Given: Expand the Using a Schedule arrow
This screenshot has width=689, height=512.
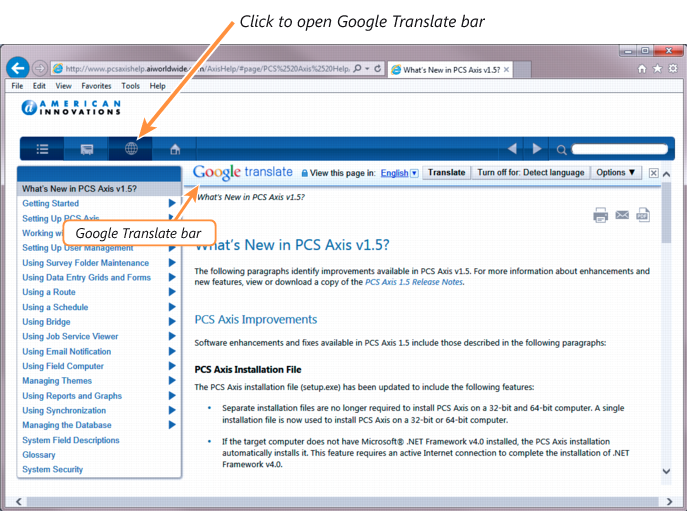Looking at the screenshot, I should [x=172, y=307].
